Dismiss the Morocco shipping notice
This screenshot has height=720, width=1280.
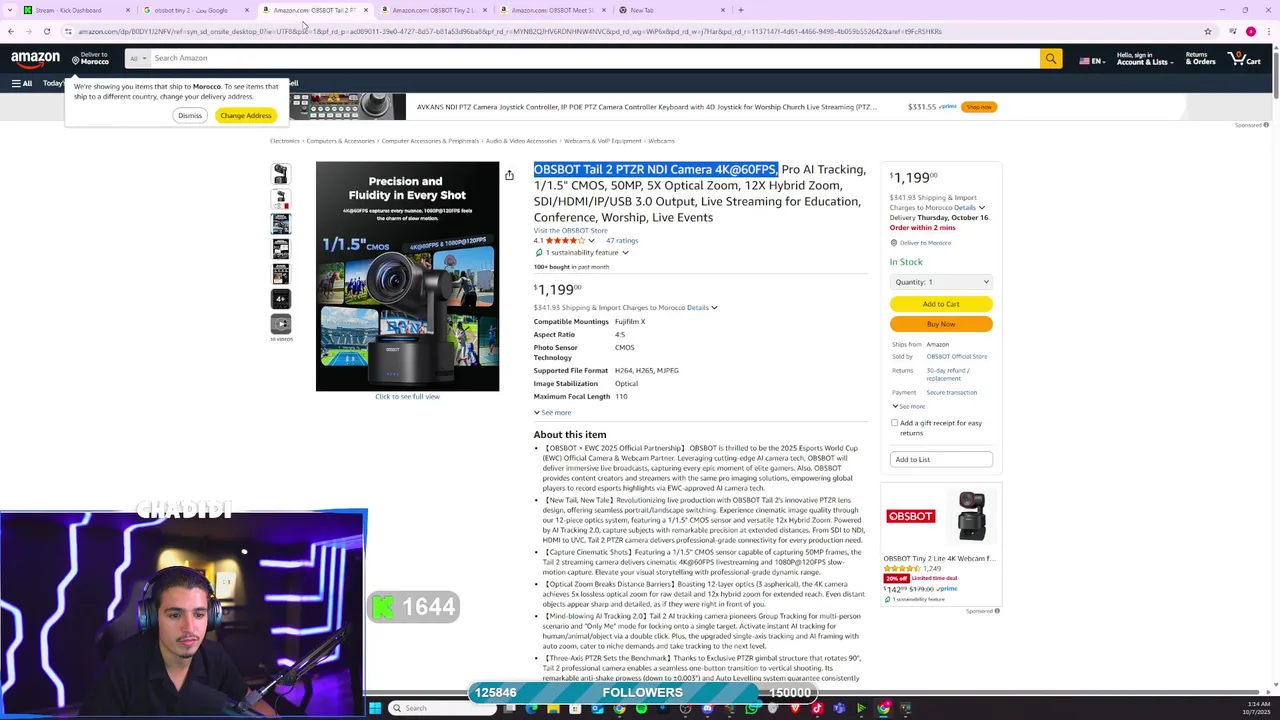tap(189, 116)
